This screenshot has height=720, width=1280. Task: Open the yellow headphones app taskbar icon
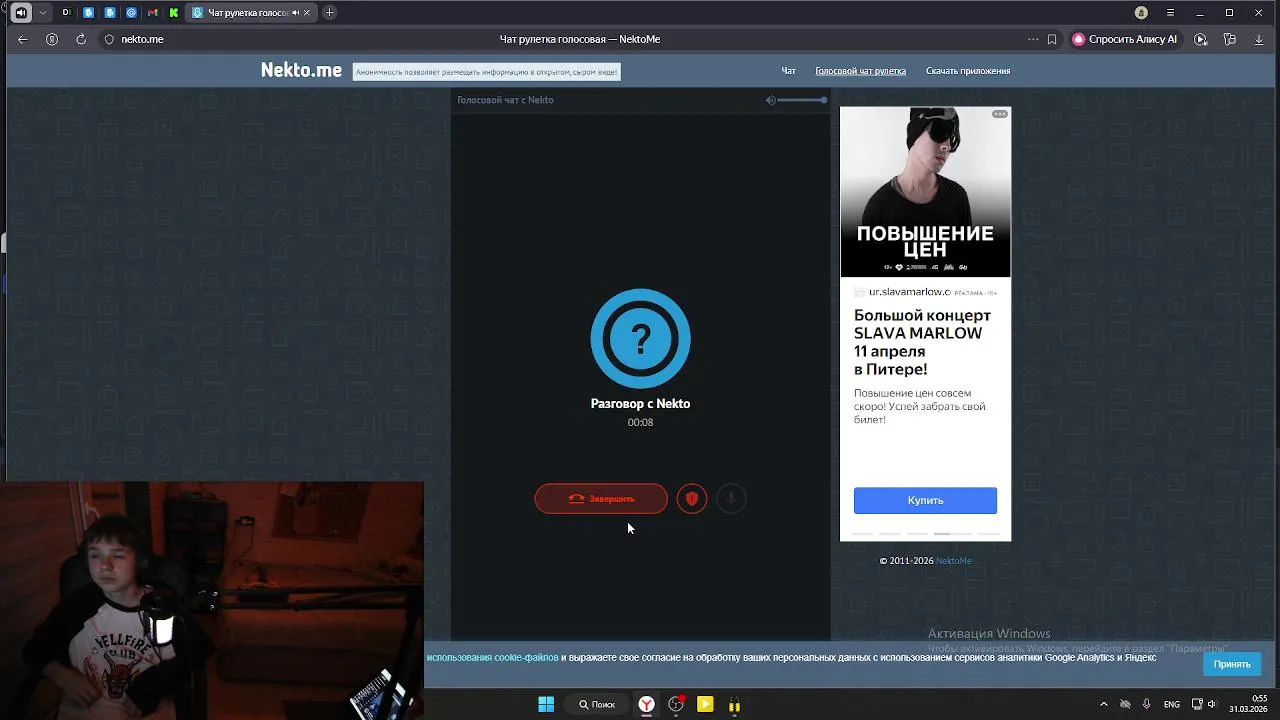tap(734, 704)
